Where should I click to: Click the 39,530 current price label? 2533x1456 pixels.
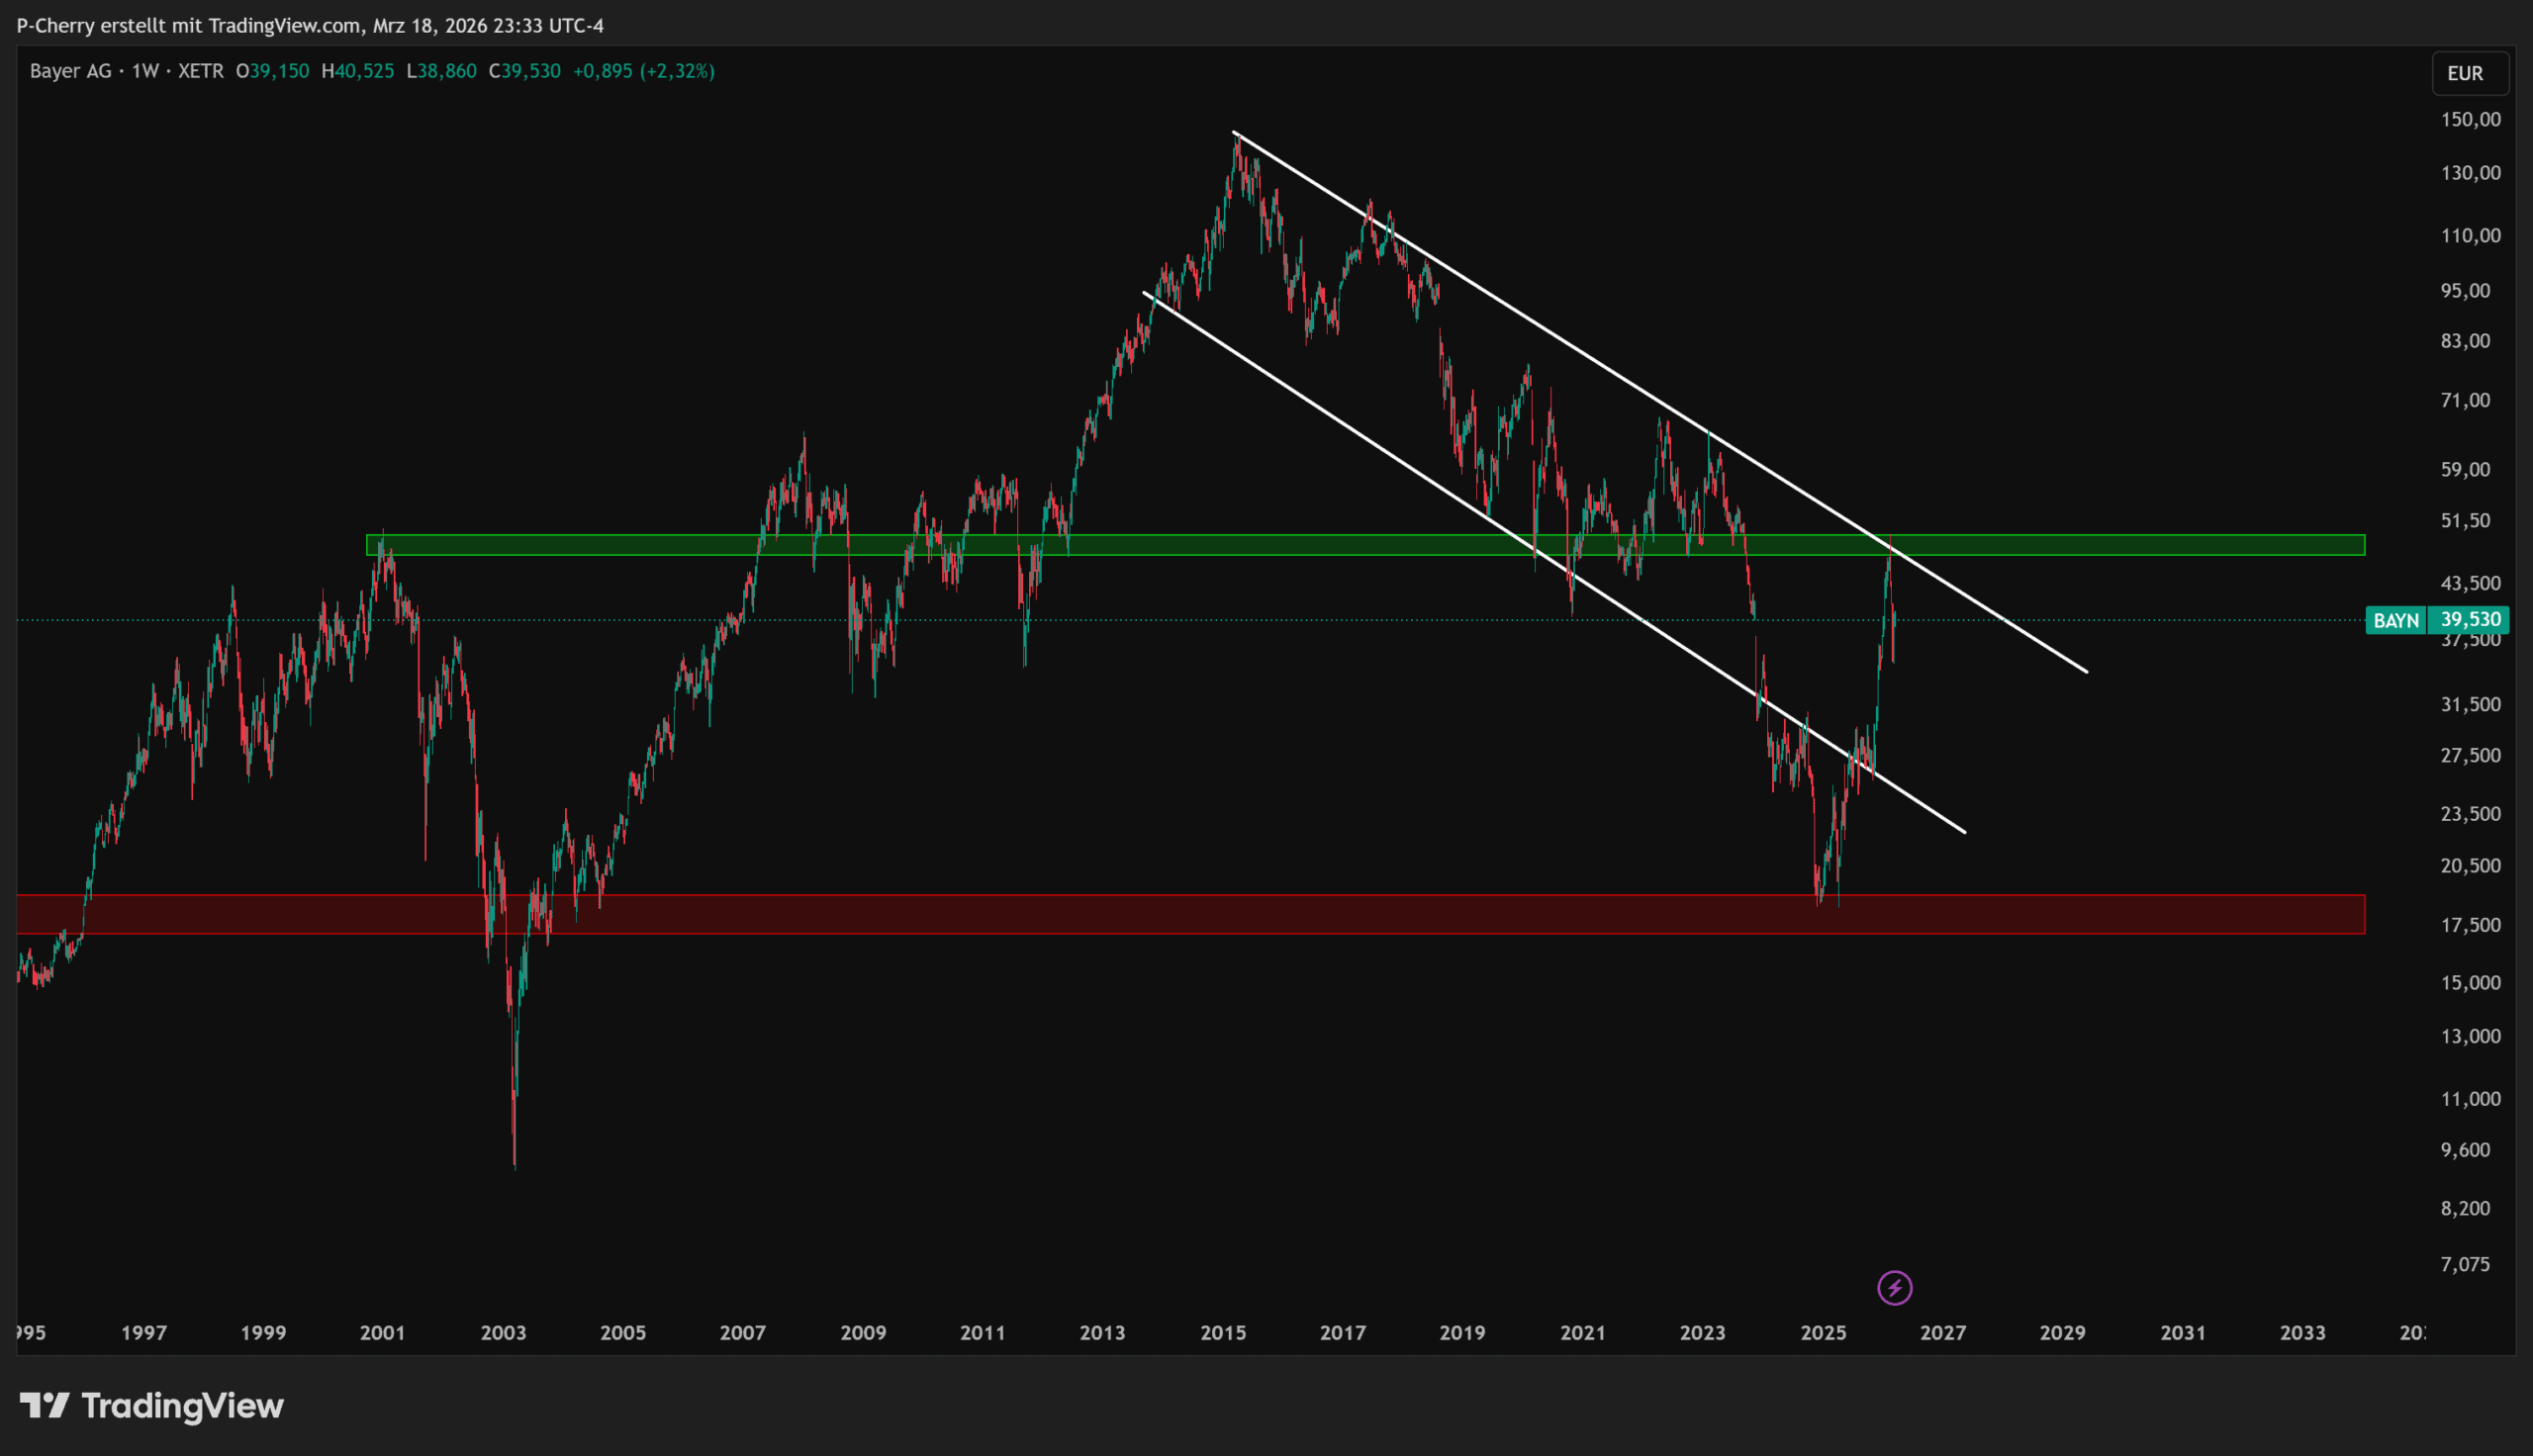click(x=2470, y=620)
